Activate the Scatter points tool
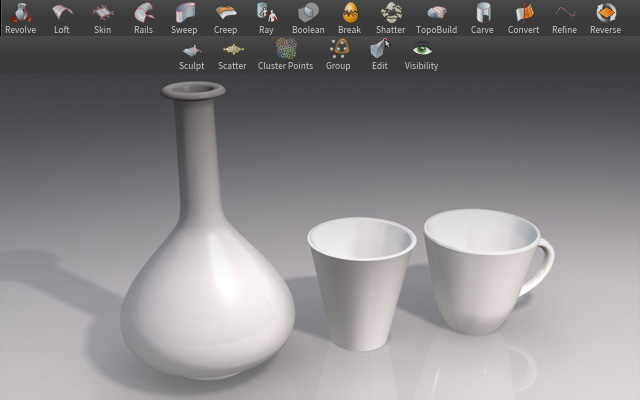The width and height of the screenshot is (640, 400). [x=232, y=55]
